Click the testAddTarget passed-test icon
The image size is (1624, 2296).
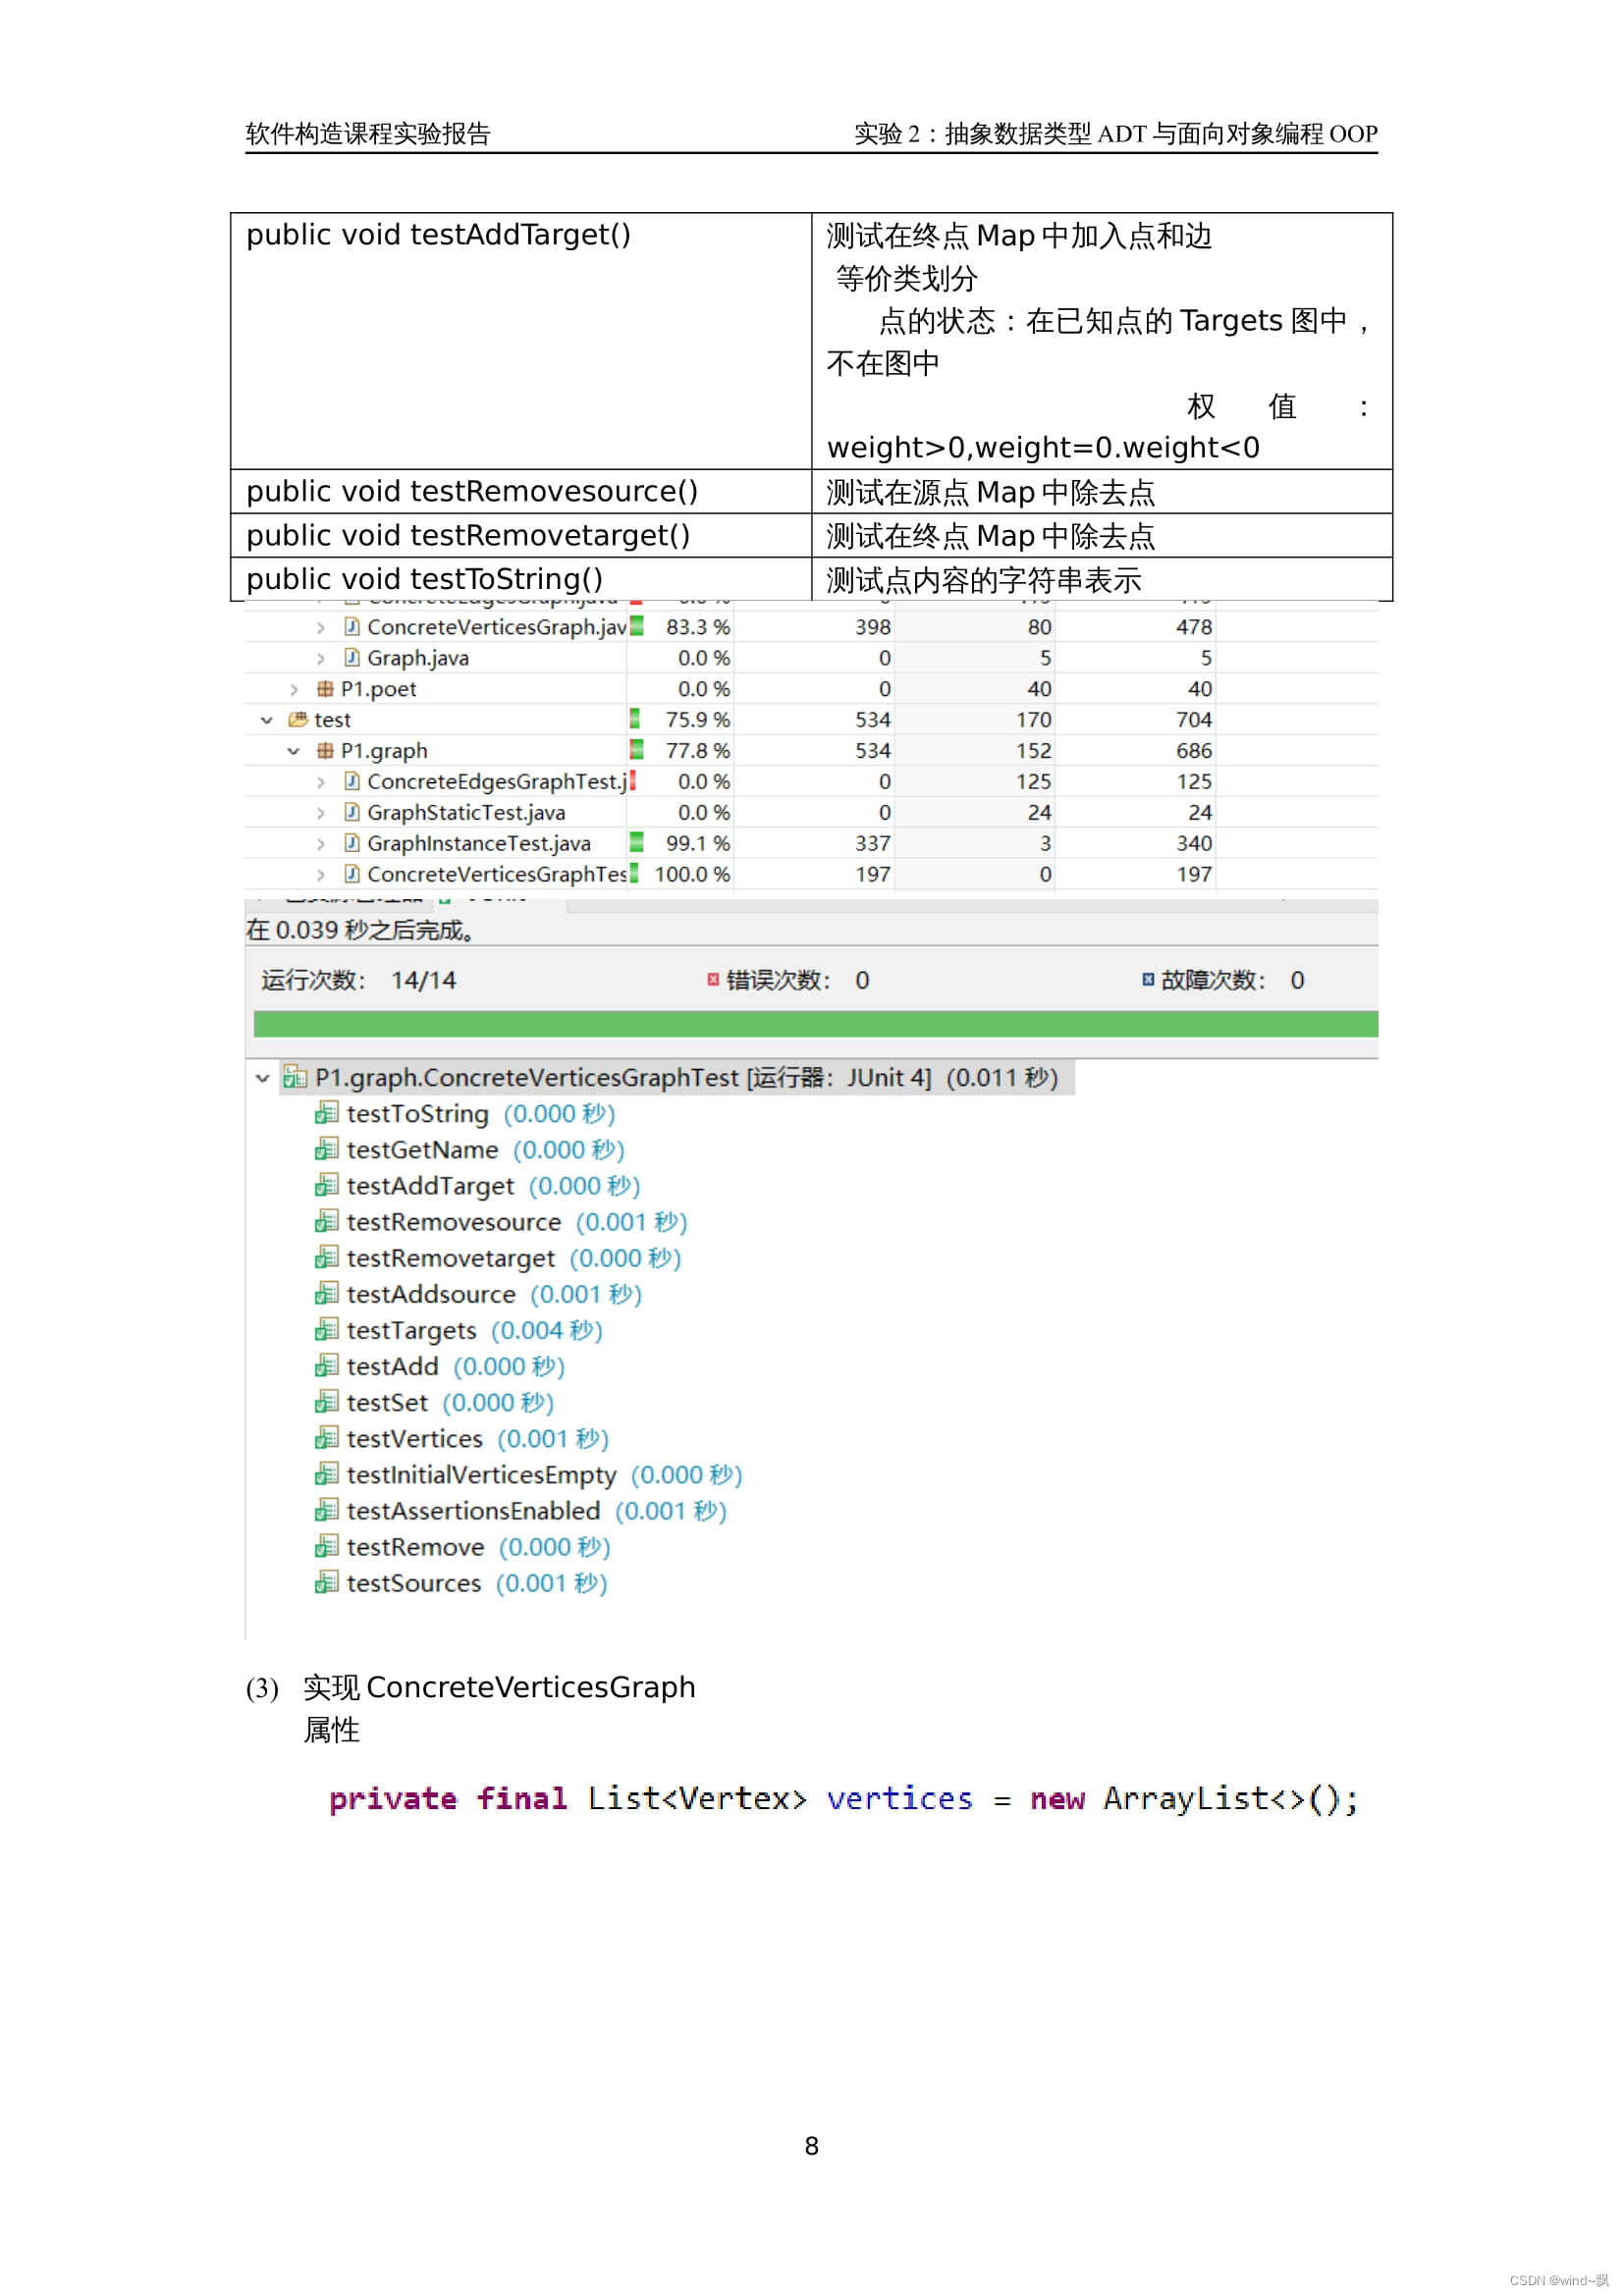point(327,1187)
